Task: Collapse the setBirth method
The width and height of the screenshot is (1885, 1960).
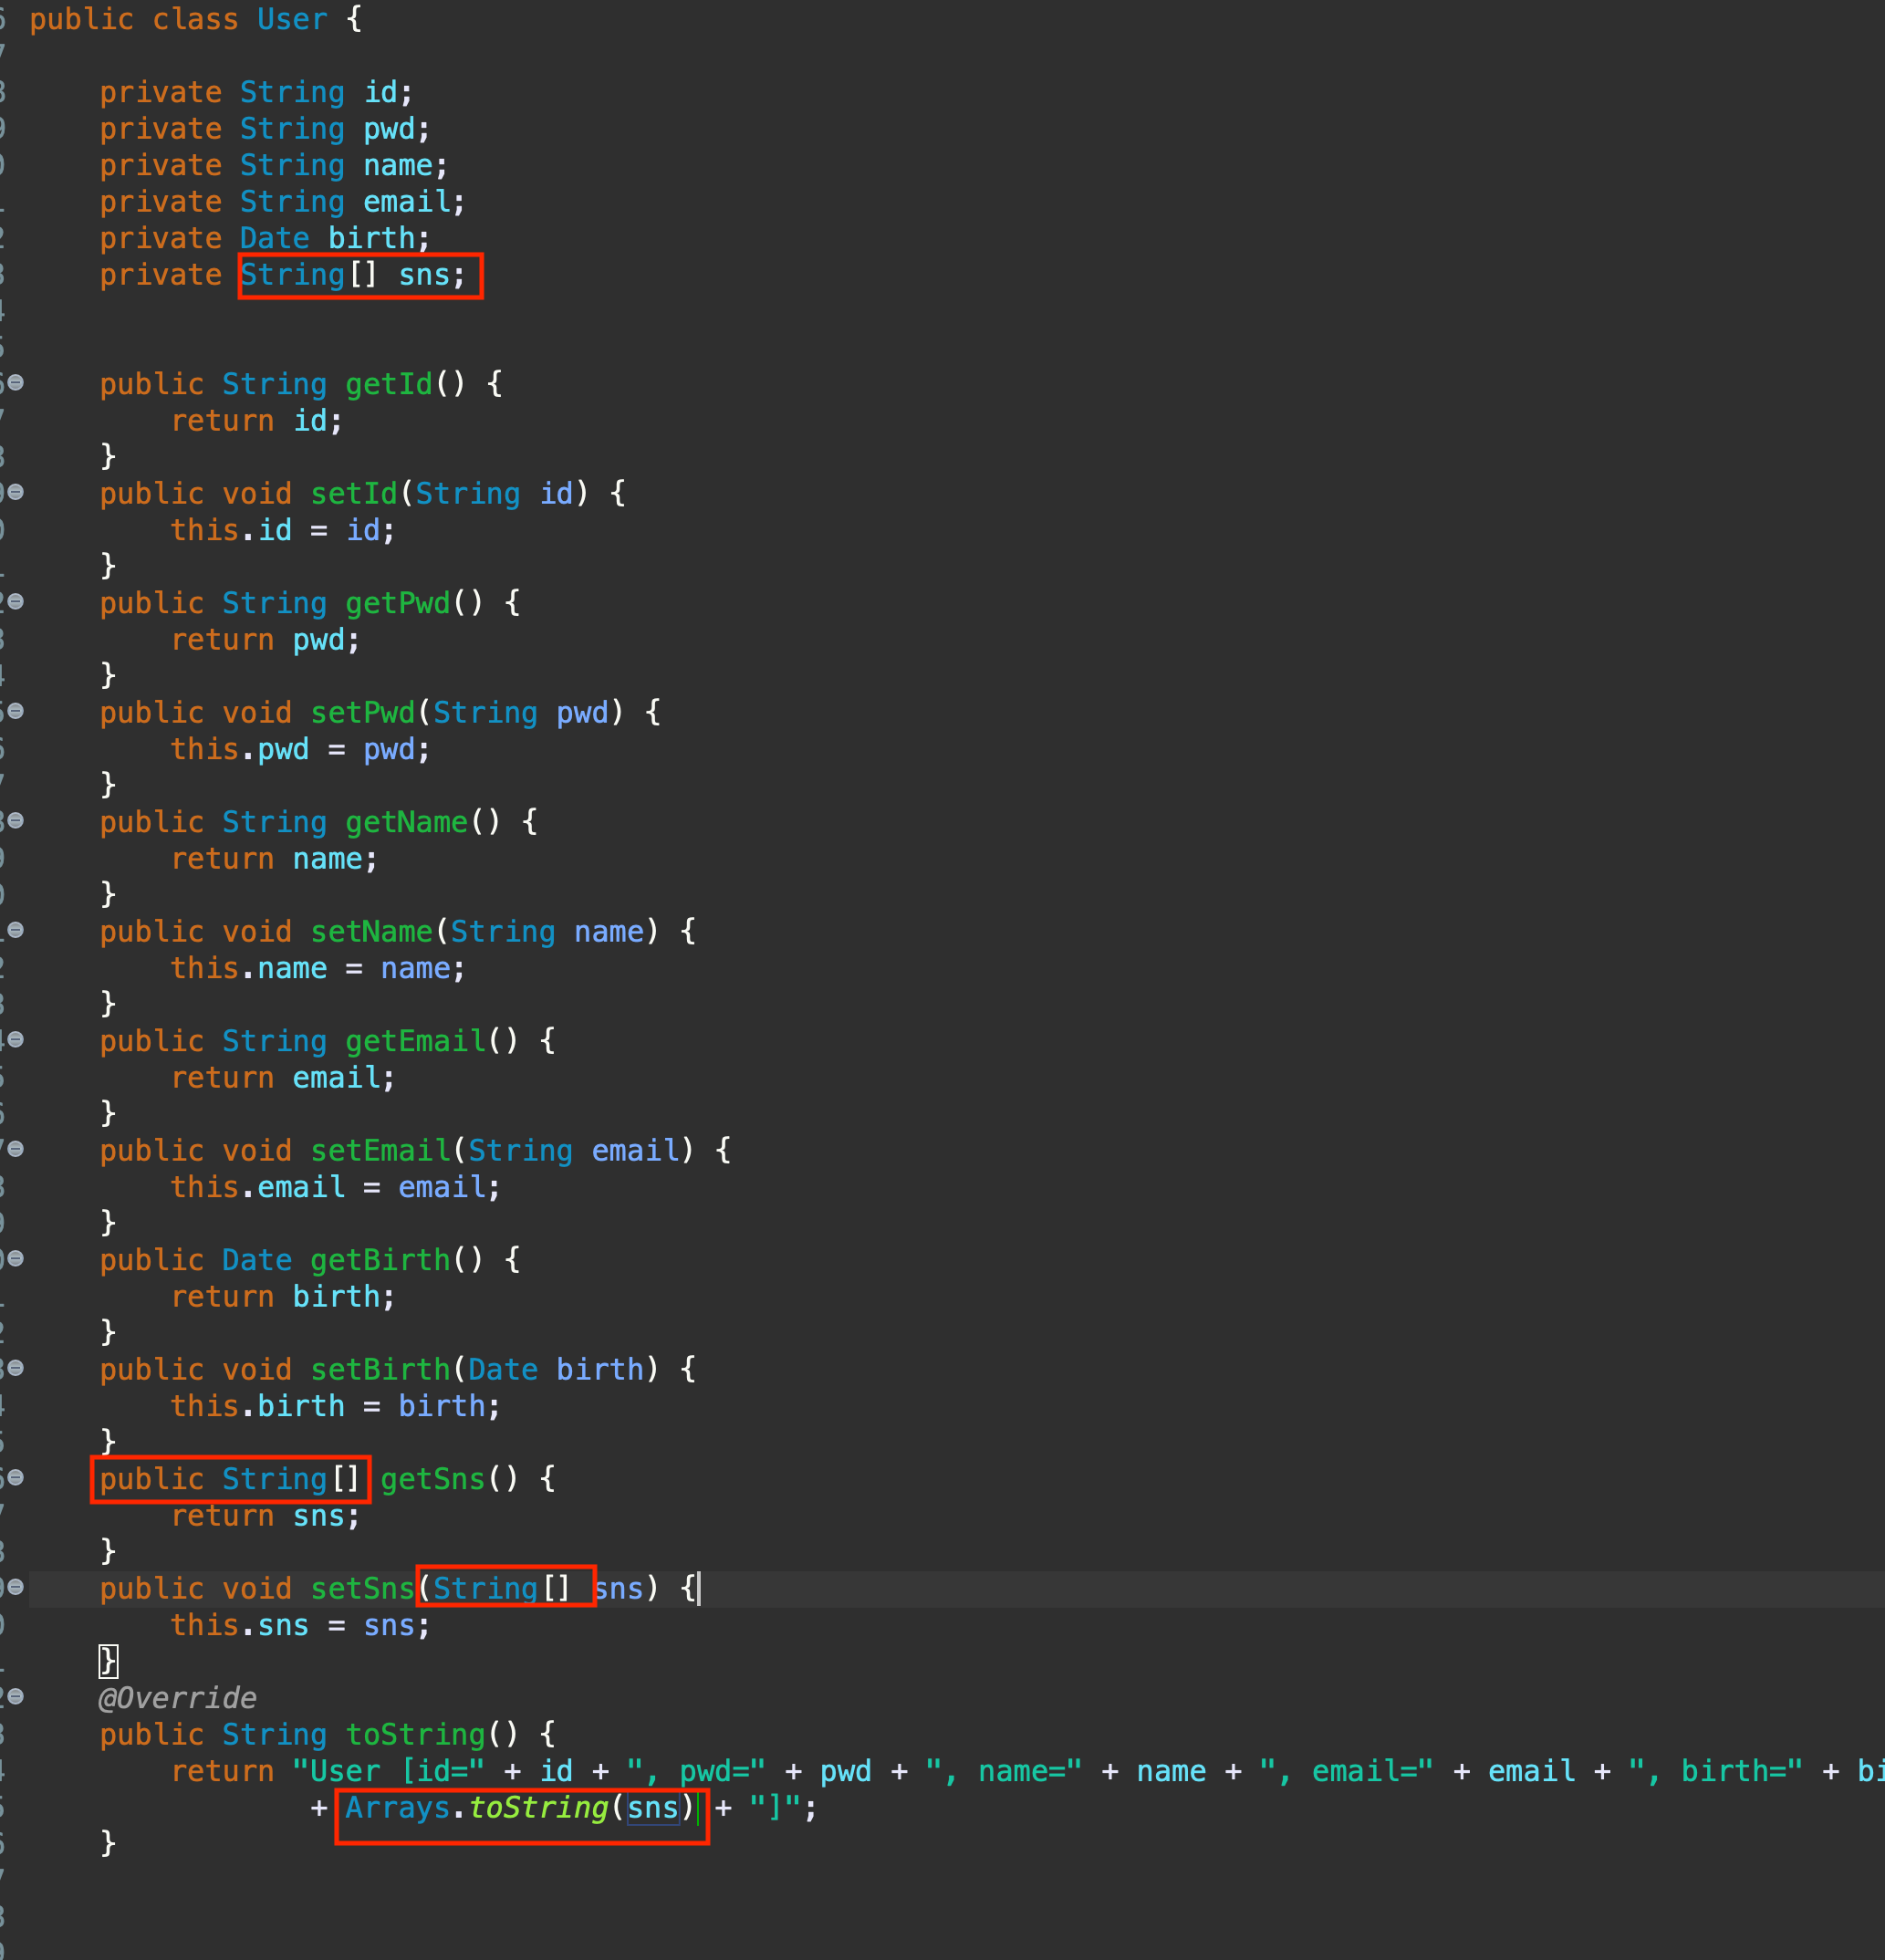Action: (16, 1368)
